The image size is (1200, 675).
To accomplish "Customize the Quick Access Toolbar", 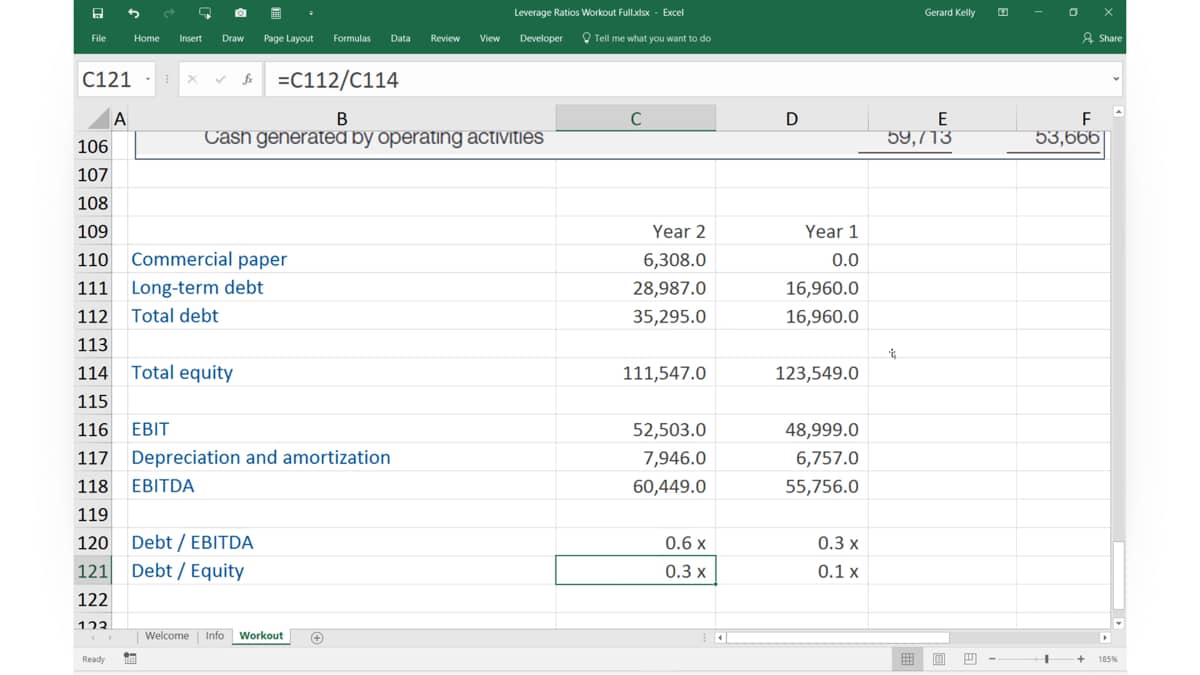I will (311, 13).
